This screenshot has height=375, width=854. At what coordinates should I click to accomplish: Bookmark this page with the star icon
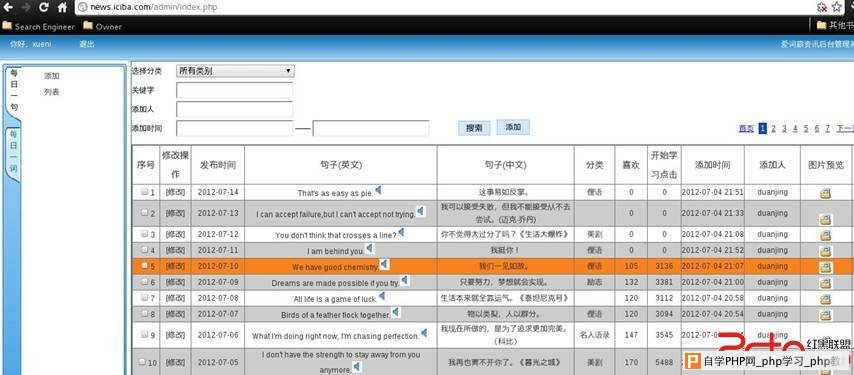[837, 7]
